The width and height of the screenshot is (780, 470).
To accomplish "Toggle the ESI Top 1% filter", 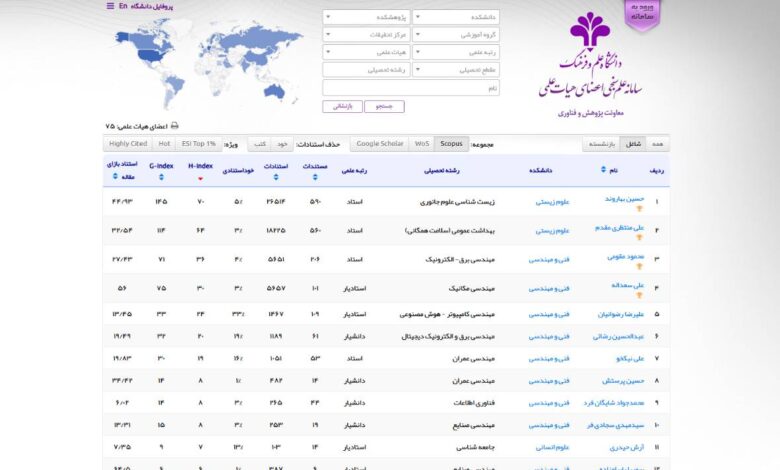I will coord(198,144).
